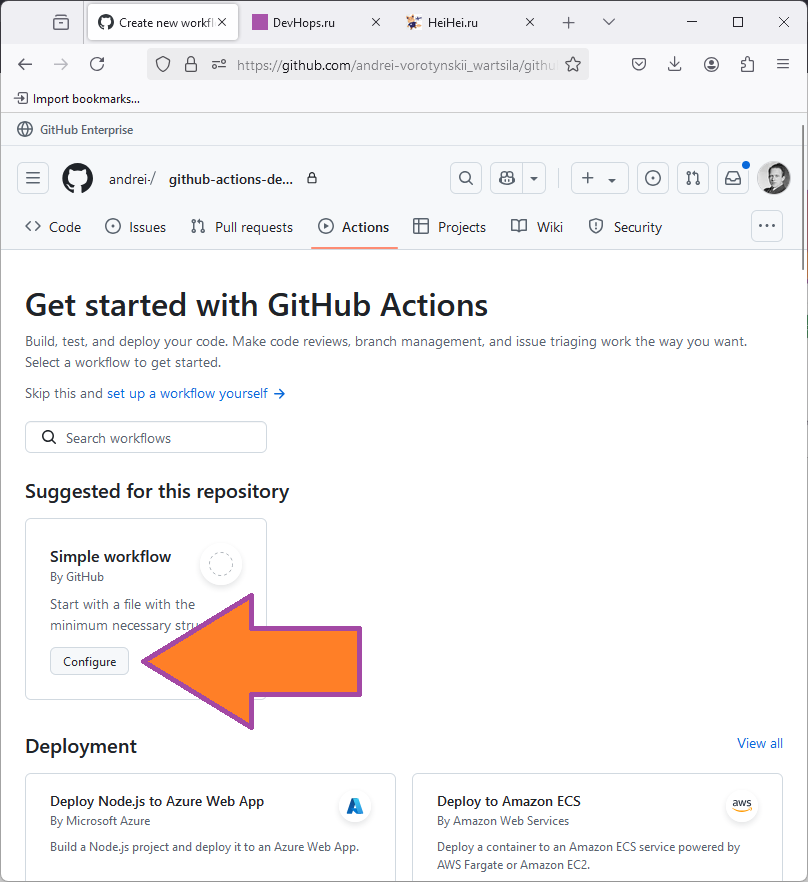808x882 pixels.
Task: Show more repository tabs via ellipsis
Action: click(767, 226)
